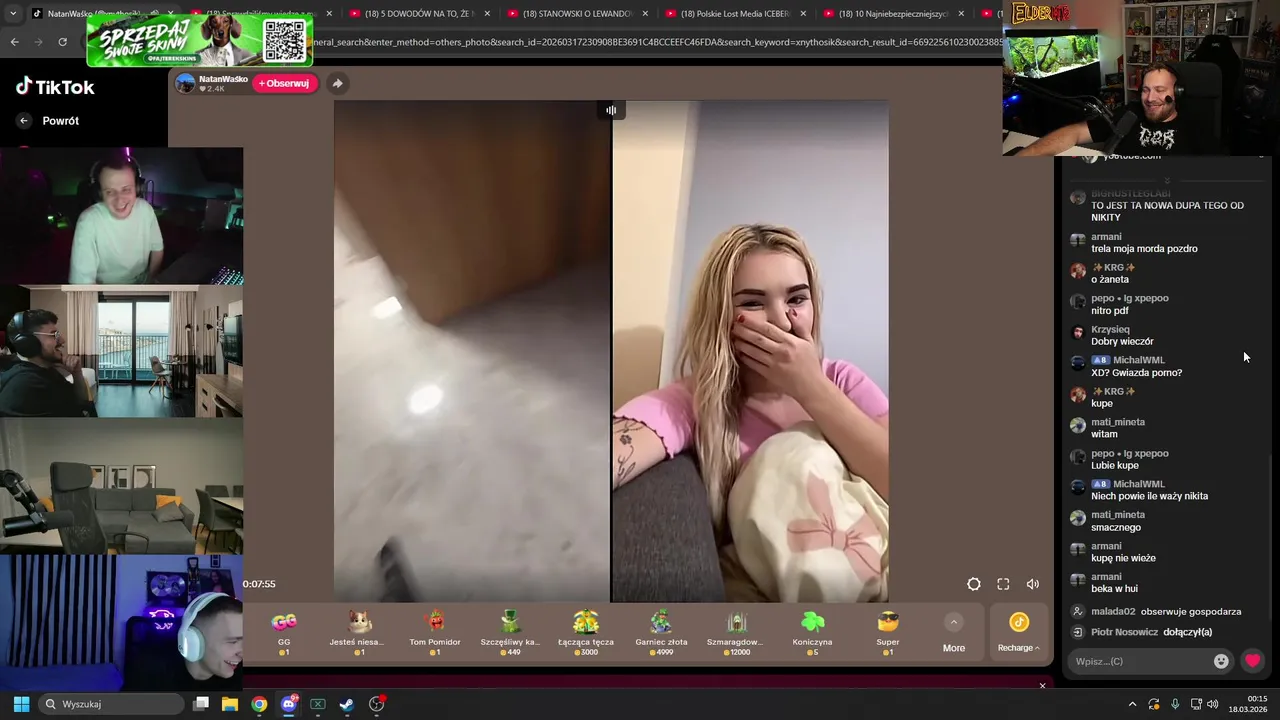Open system volume tray icon
This screenshot has width=1280, height=720.
(x=1212, y=704)
